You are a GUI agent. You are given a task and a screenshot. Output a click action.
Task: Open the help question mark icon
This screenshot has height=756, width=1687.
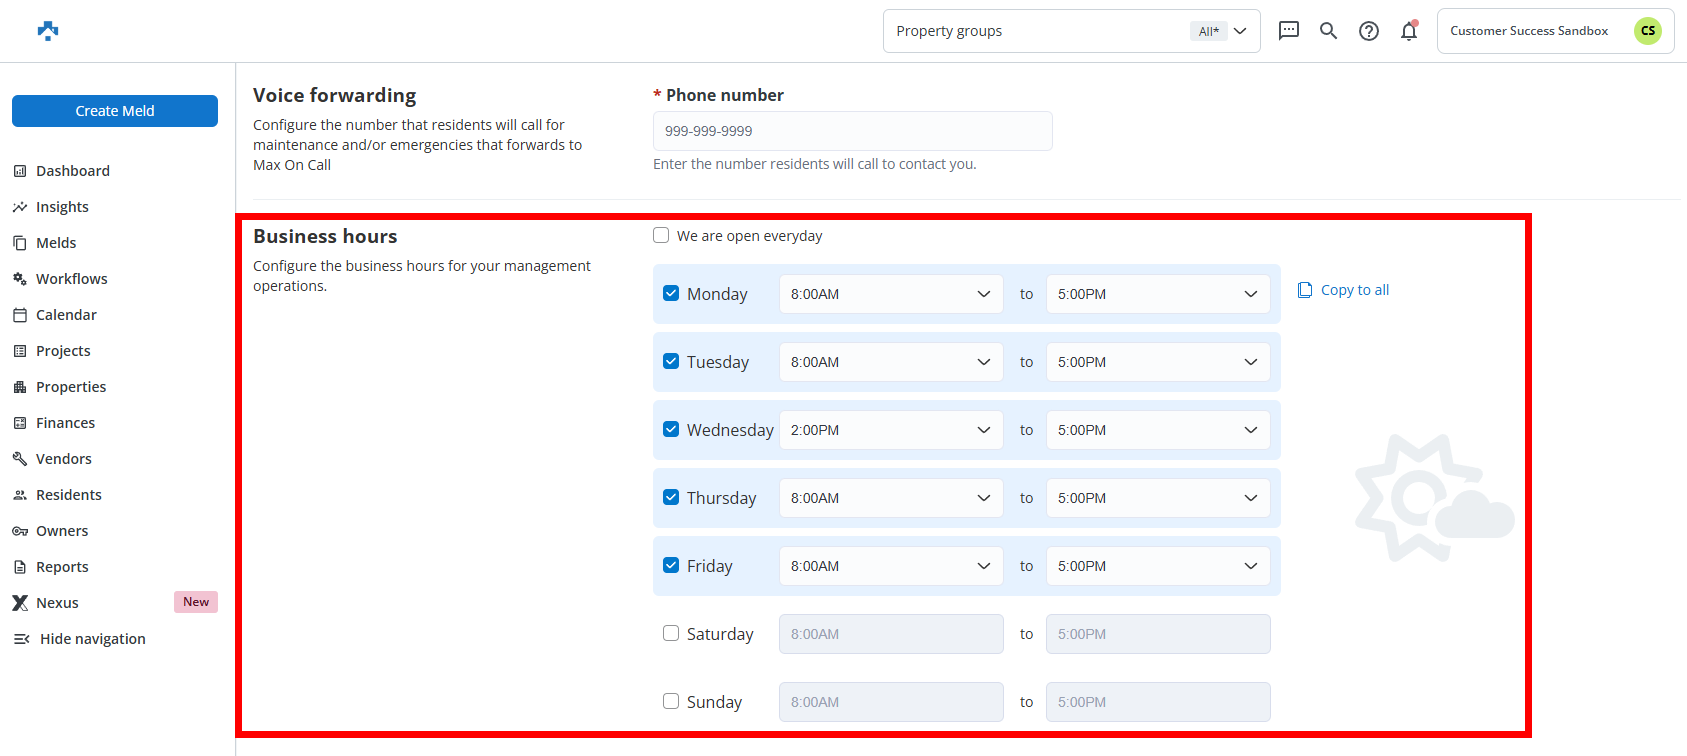point(1369,31)
